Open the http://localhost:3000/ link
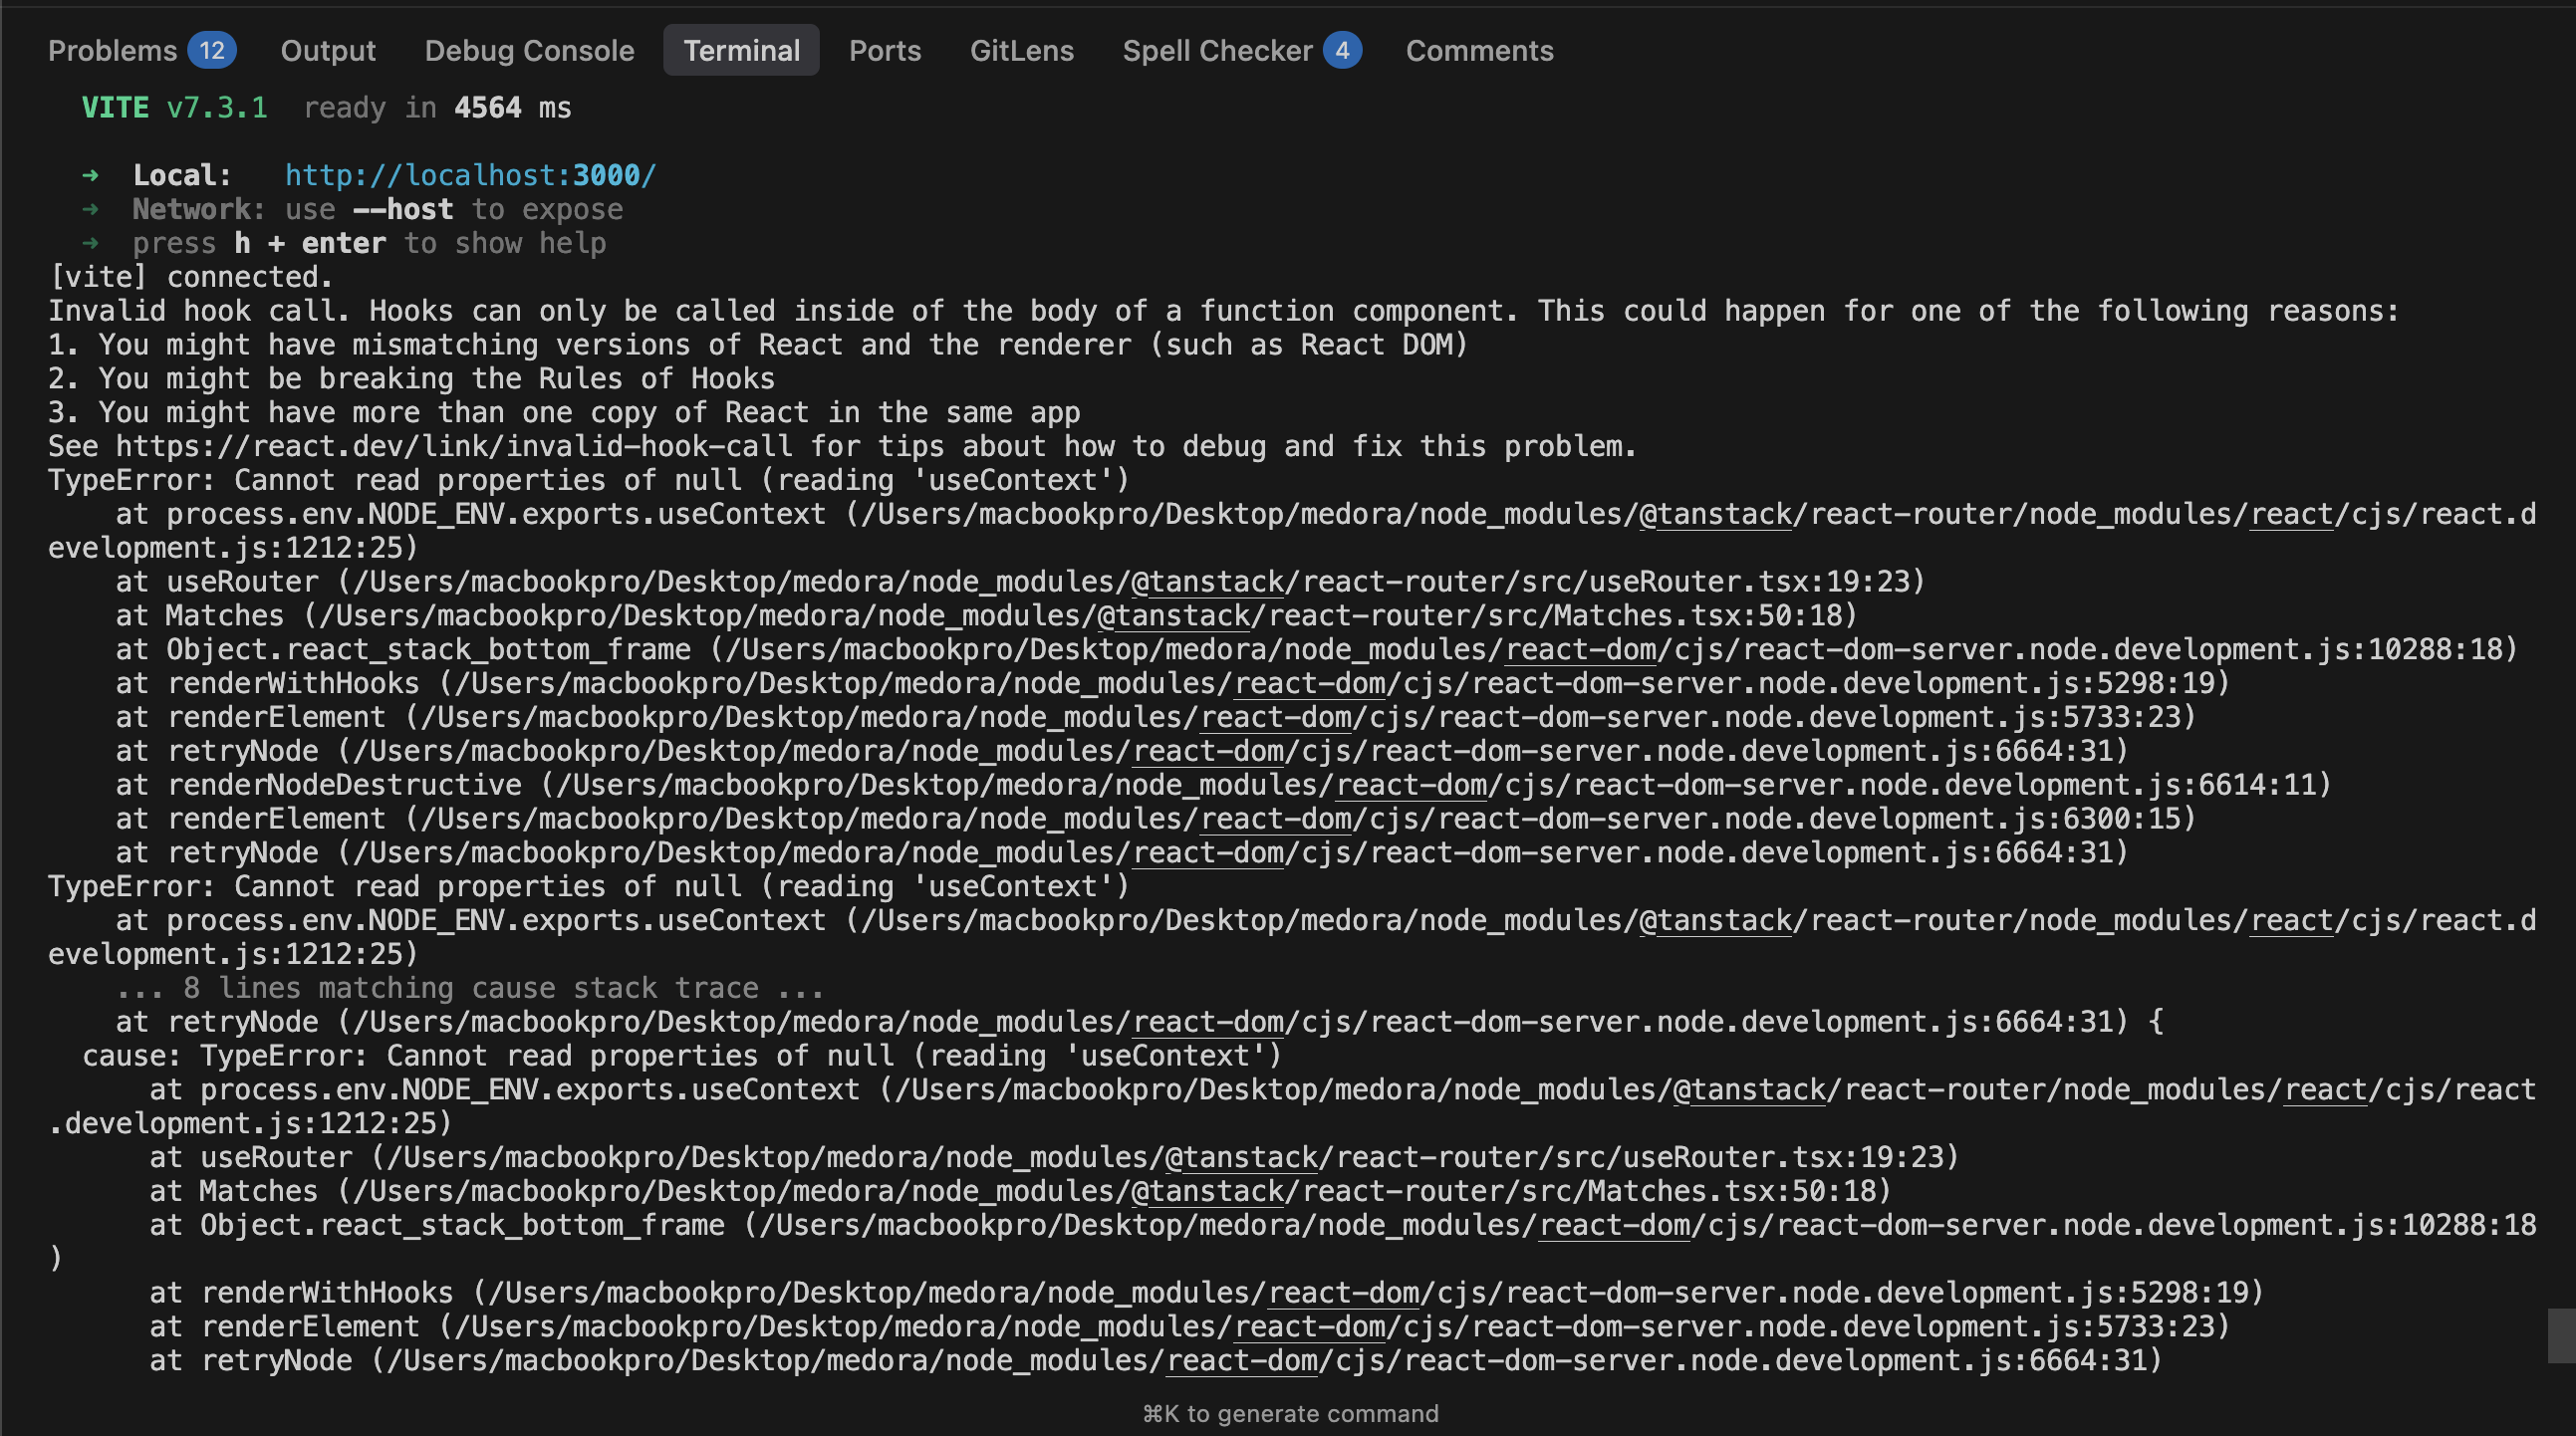This screenshot has width=2576, height=1436. [470, 174]
